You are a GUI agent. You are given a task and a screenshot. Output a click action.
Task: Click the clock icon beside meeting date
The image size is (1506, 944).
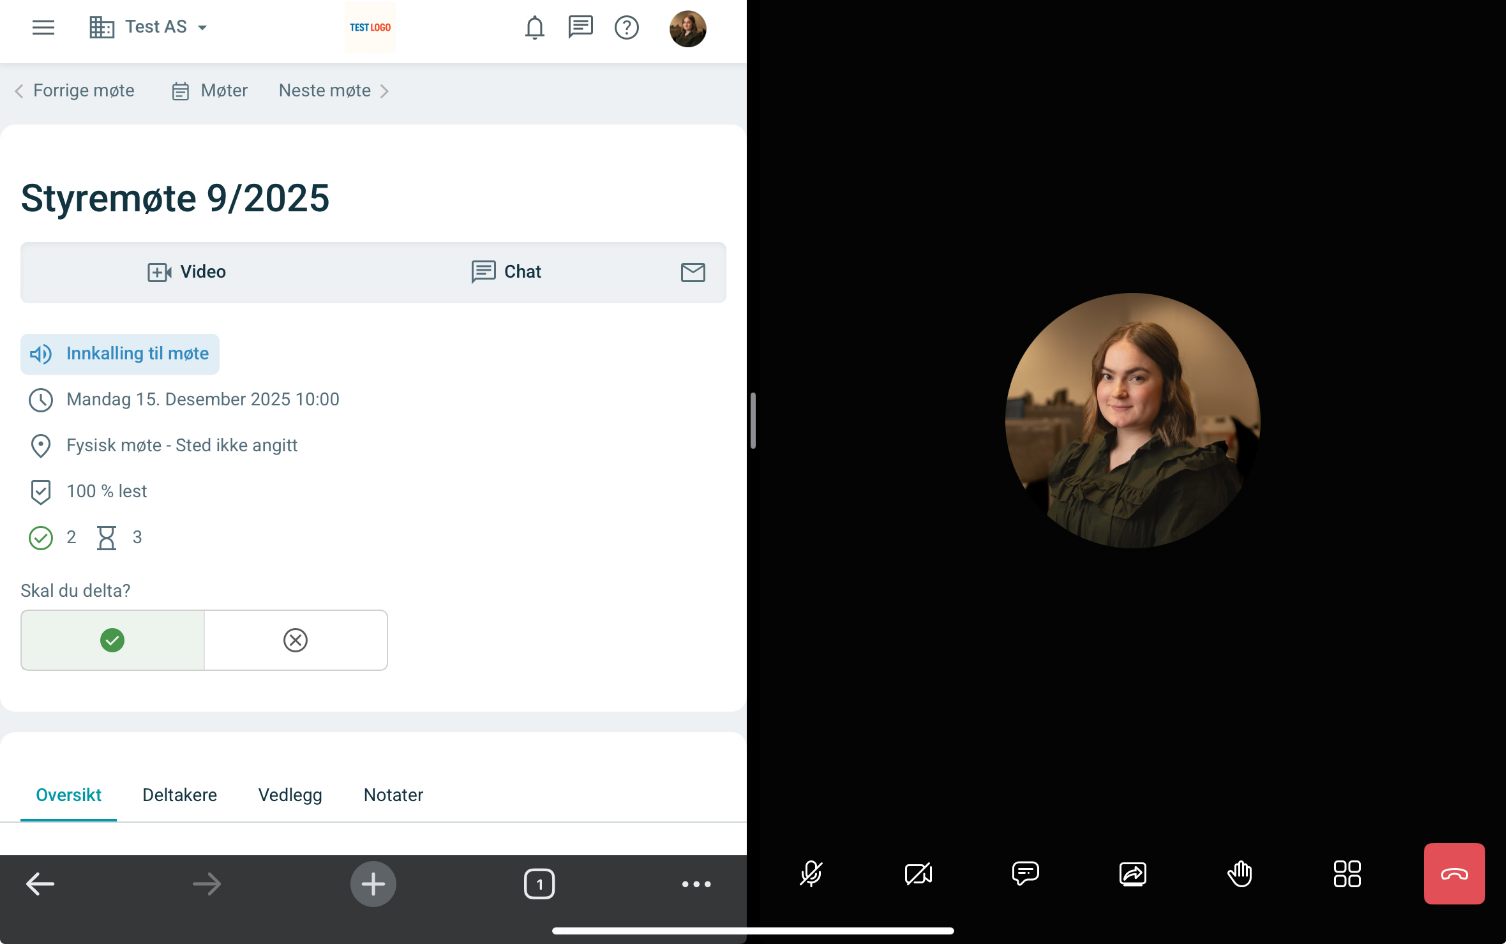(41, 400)
